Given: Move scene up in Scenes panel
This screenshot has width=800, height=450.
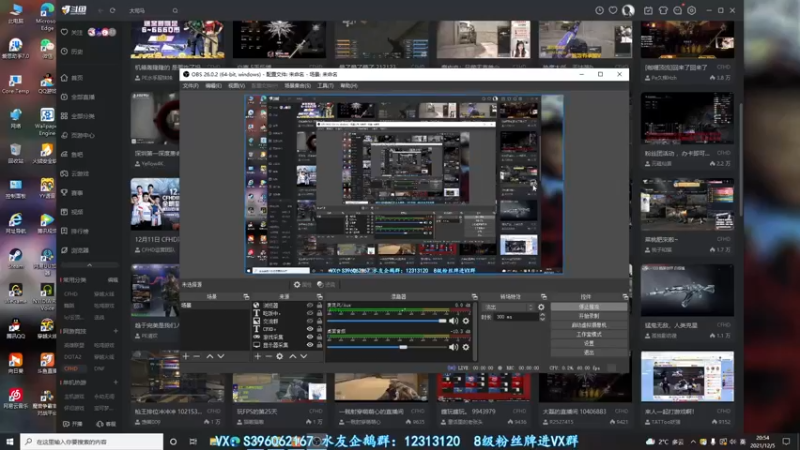Looking at the screenshot, I should [x=210, y=356].
